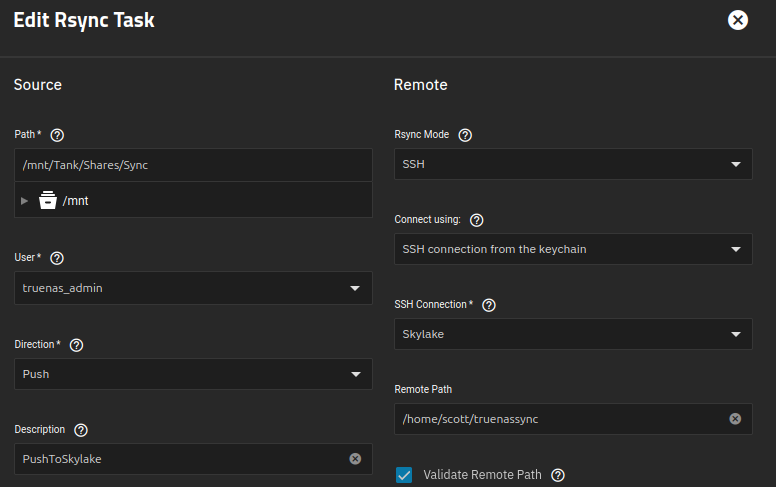Show help for Connect using
Viewport: 776px width, 487px height.
click(x=477, y=220)
